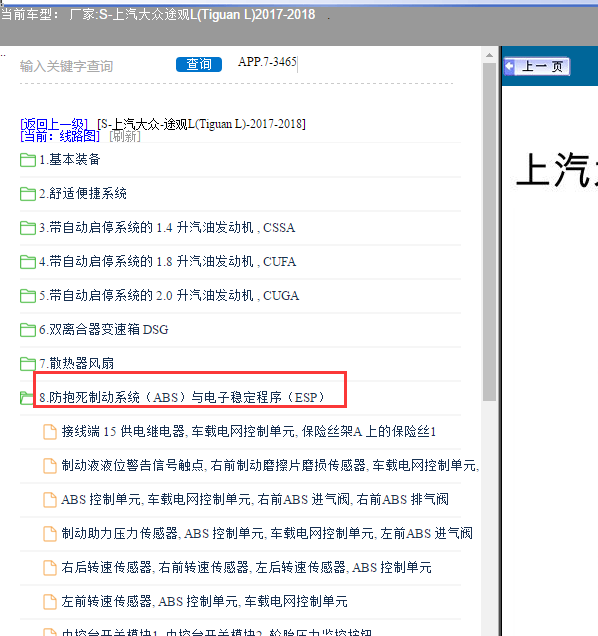
Task: Click folder icon beside 2.0 升汽油发动机 CUGA
Action: [28, 296]
